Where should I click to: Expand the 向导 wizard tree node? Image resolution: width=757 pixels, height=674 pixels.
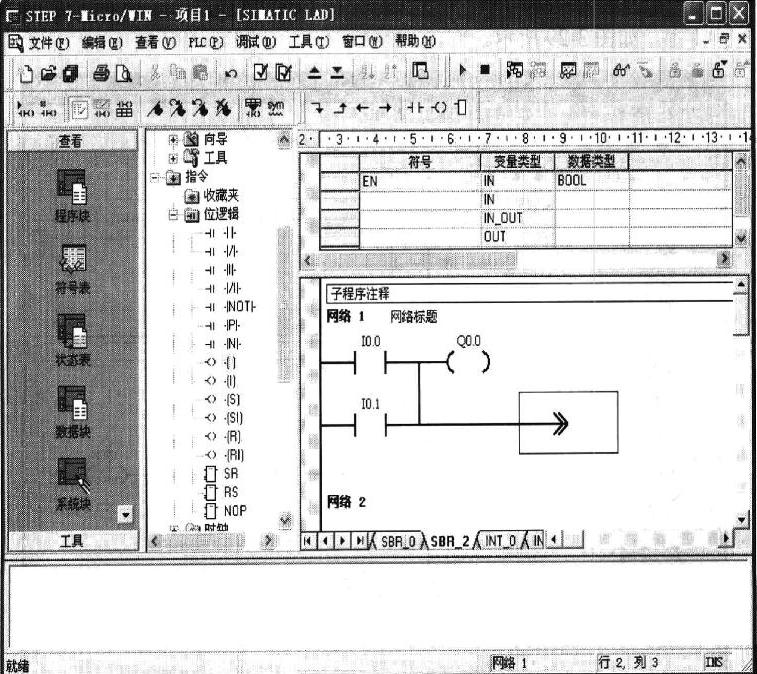point(173,140)
